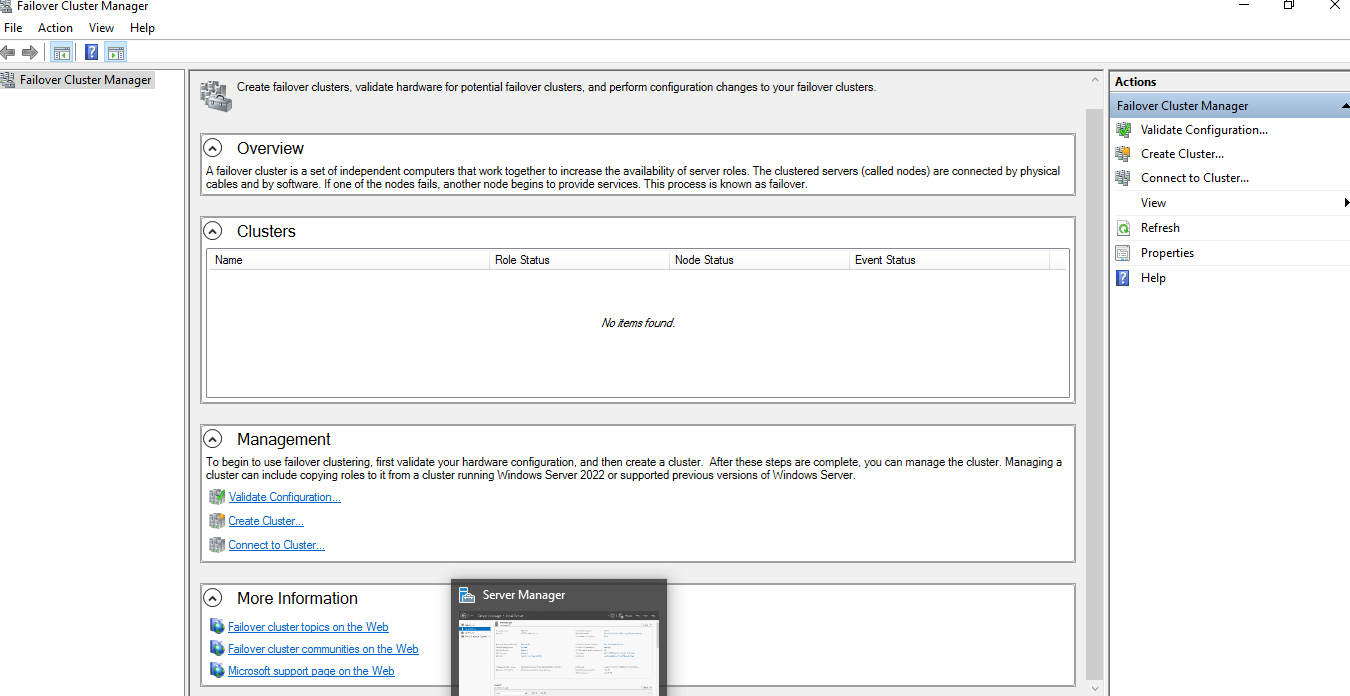Click the center pane scrollbar down arrow
1350x696 pixels.
(x=1095, y=688)
